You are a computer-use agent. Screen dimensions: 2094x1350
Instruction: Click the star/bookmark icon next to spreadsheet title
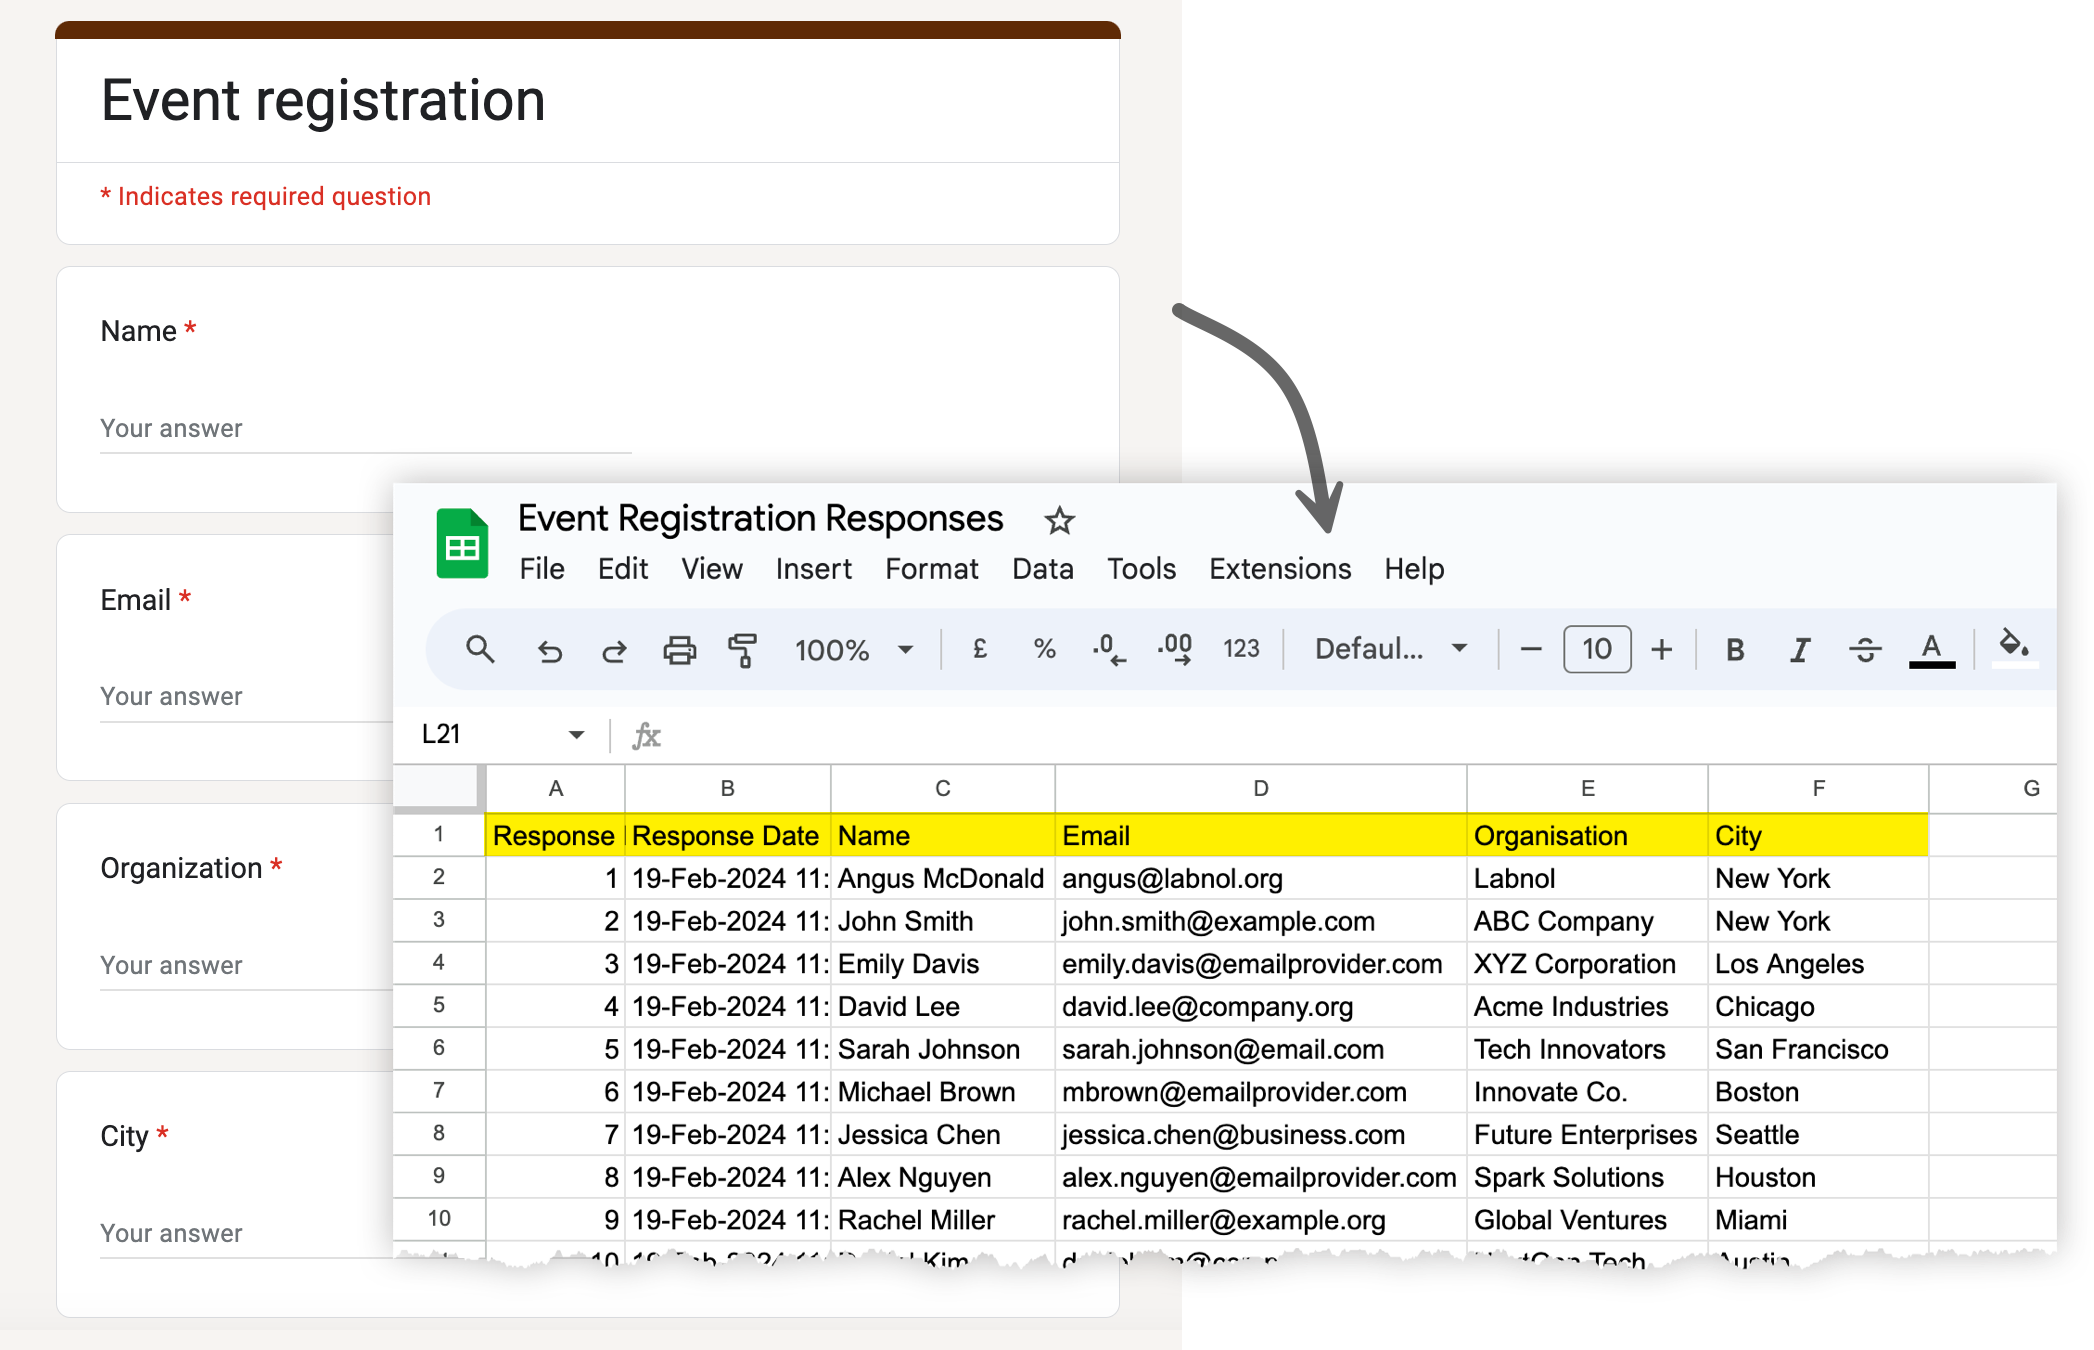pos(1064,520)
